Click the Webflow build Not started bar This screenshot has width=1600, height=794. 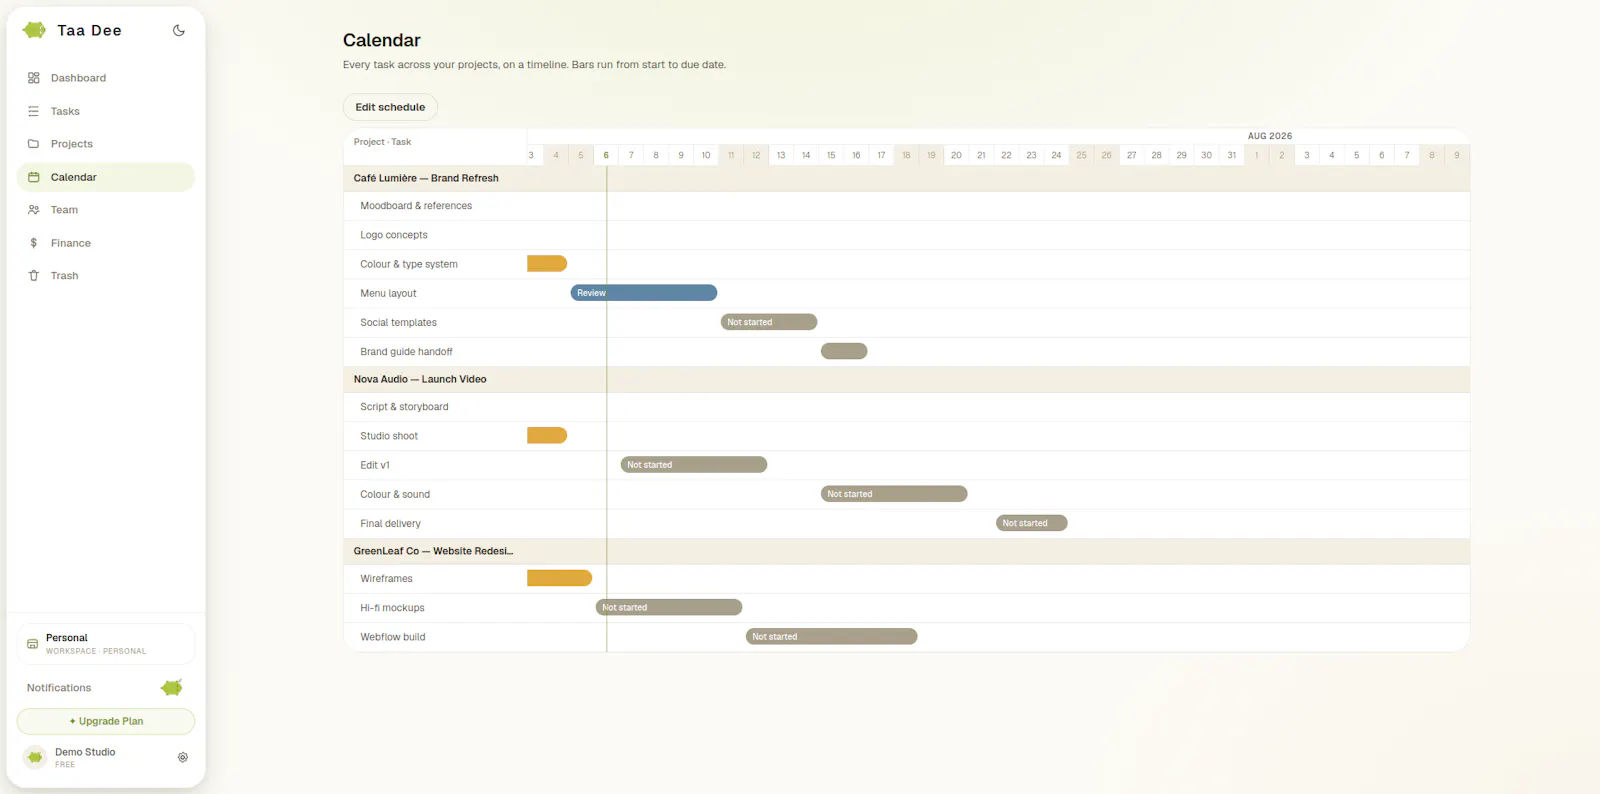[x=832, y=636]
